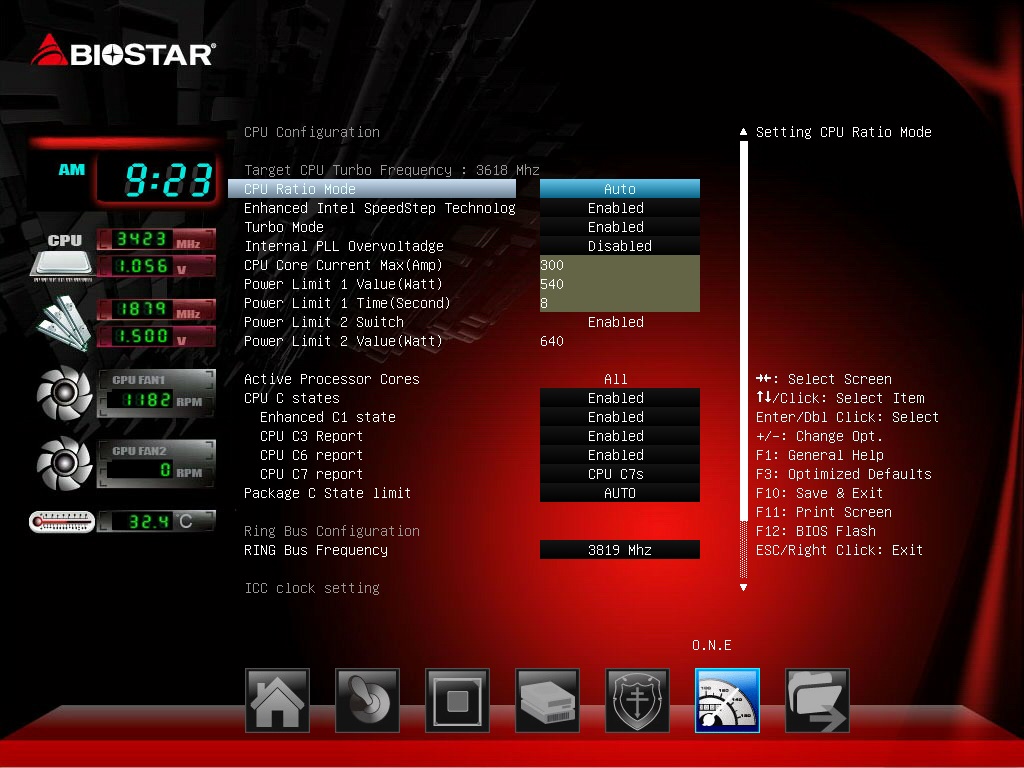Open the Boot drive icon tab
The width and height of the screenshot is (1024, 768).
click(547, 700)
